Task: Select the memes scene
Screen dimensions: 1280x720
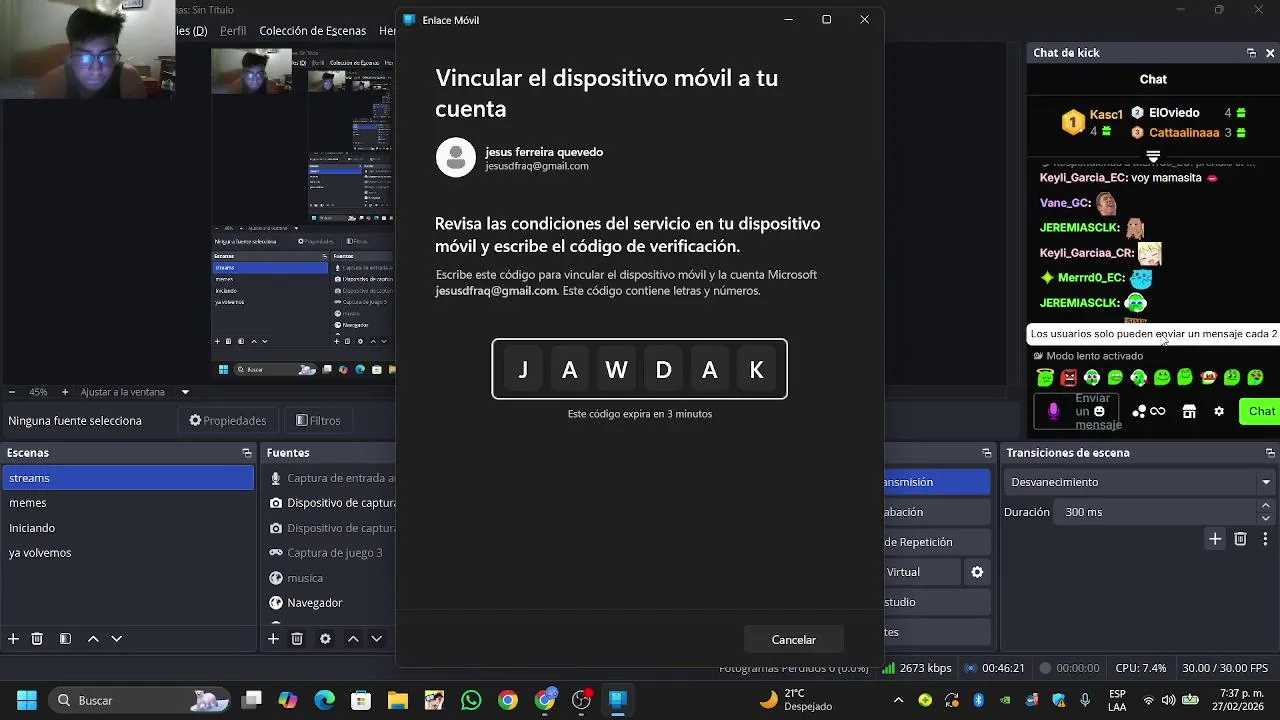Action: [x=128, y=503]
